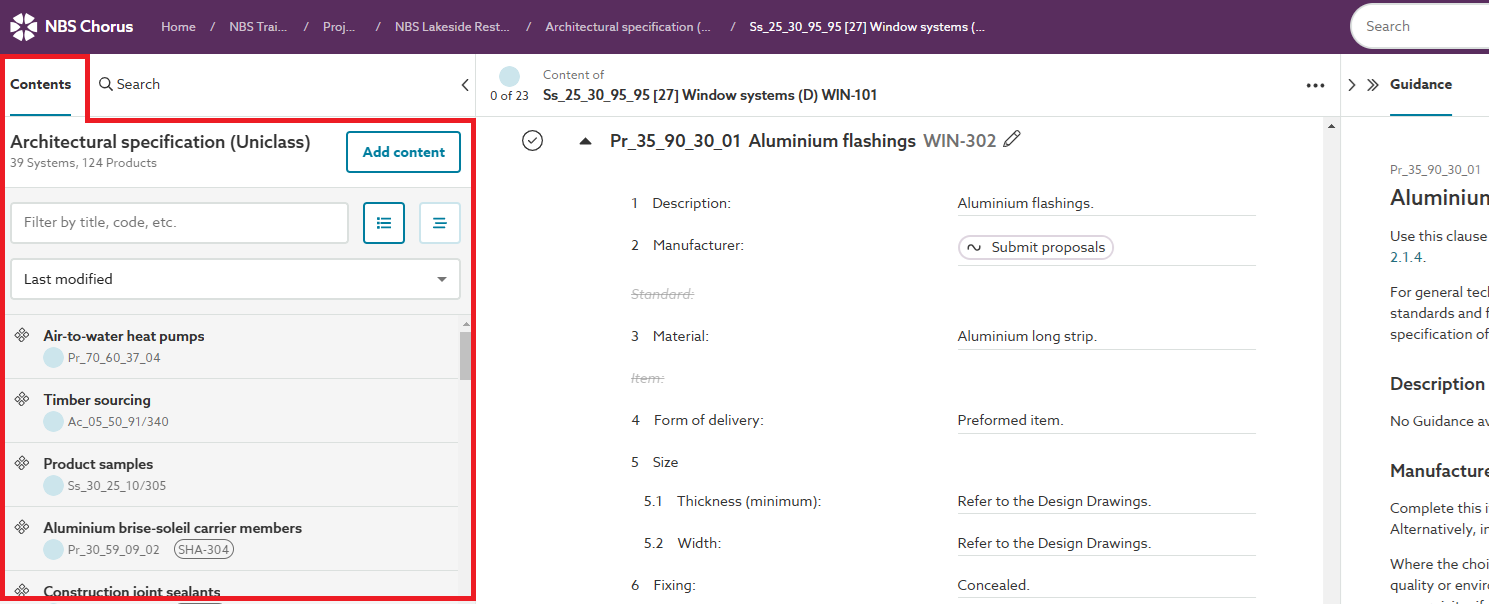Select the compact list view icon
The height and width of the screenshot is (604, 1489).
coord(440,223)
